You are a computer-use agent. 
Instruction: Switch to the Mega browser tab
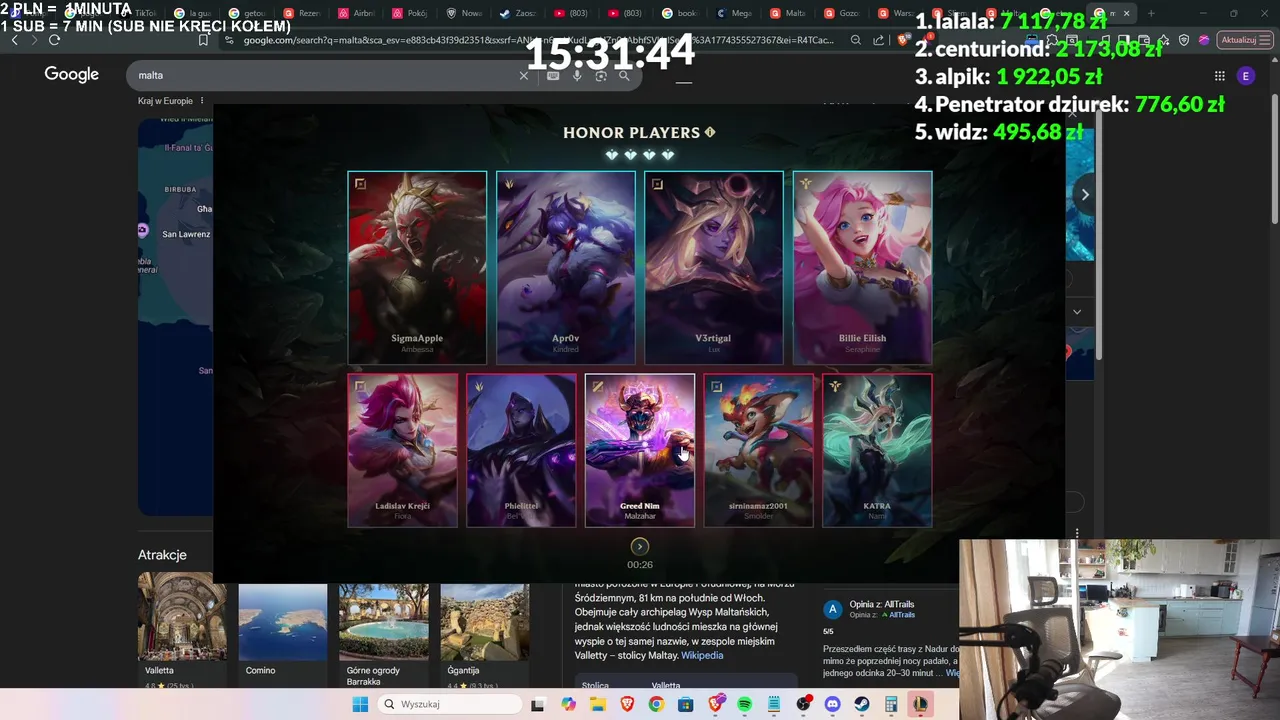735,14
